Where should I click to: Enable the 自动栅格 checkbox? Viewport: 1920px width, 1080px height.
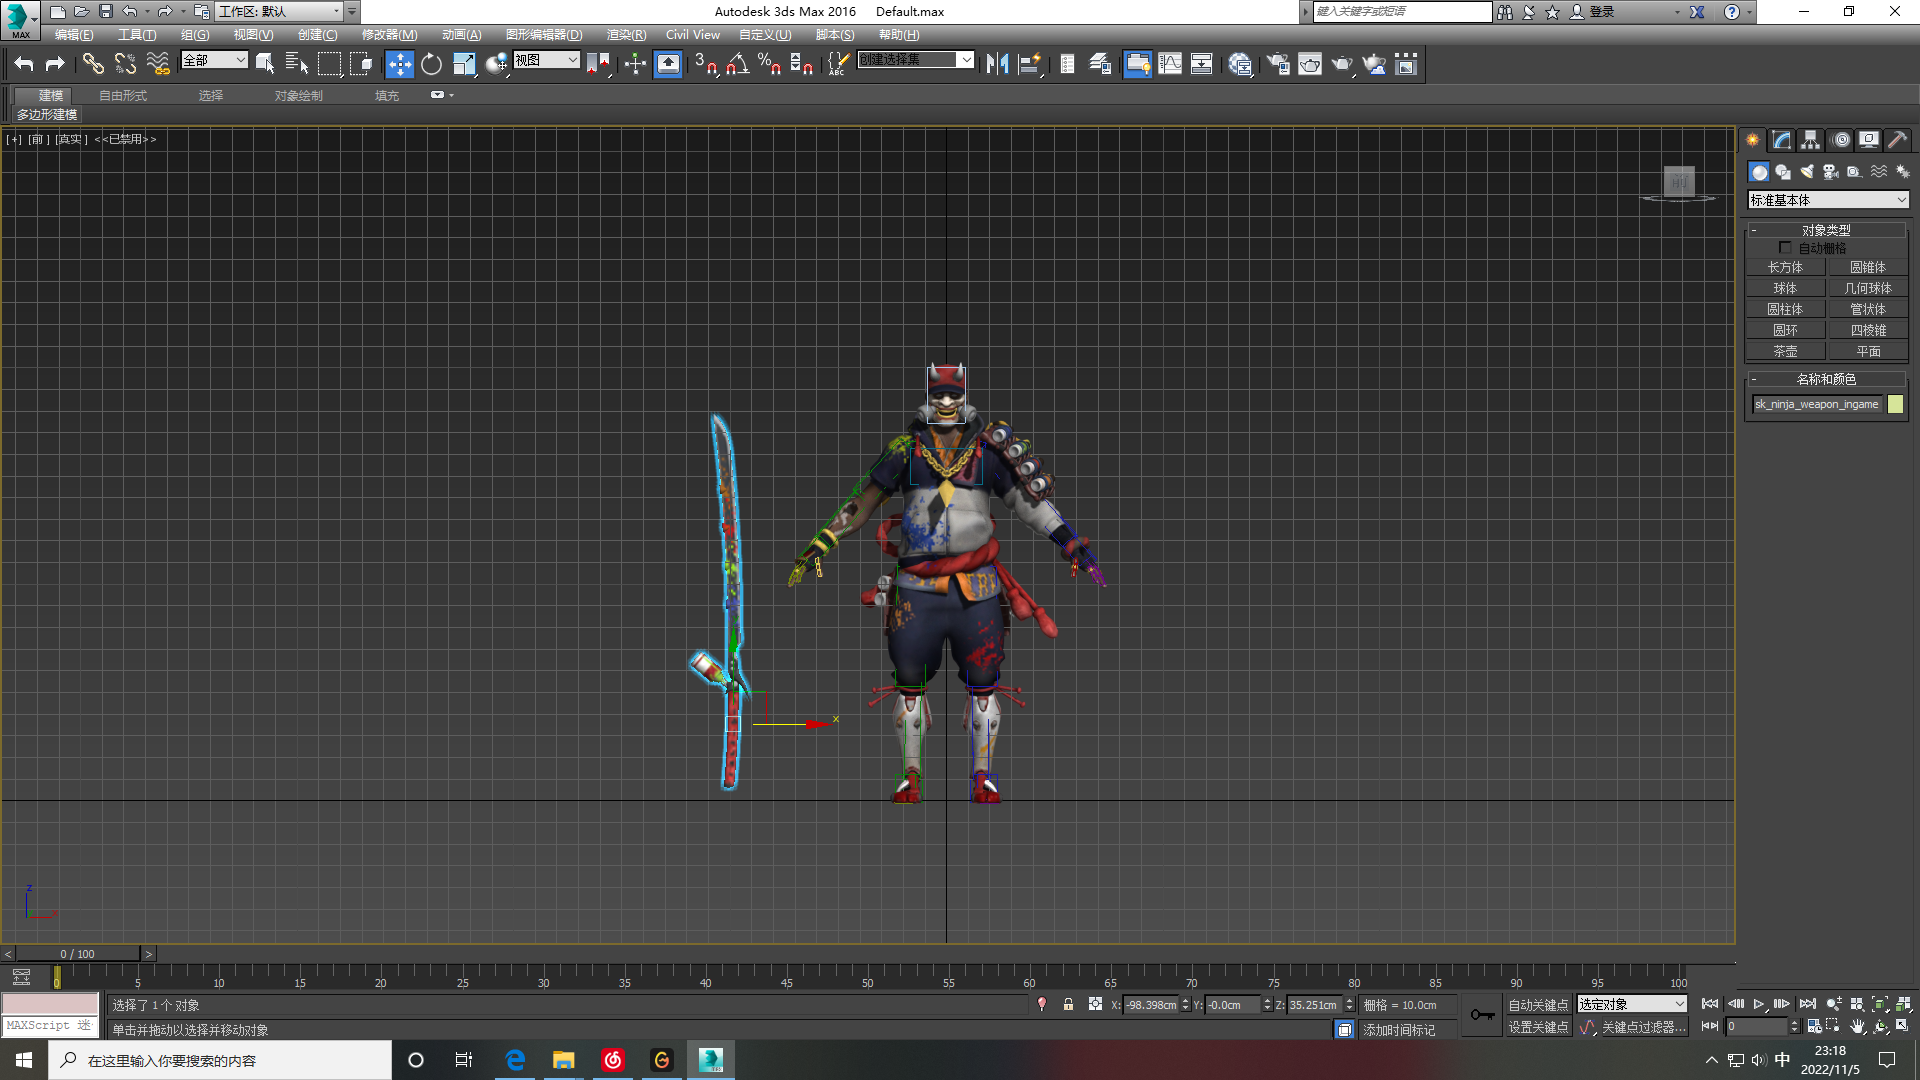coord(1785,248)
